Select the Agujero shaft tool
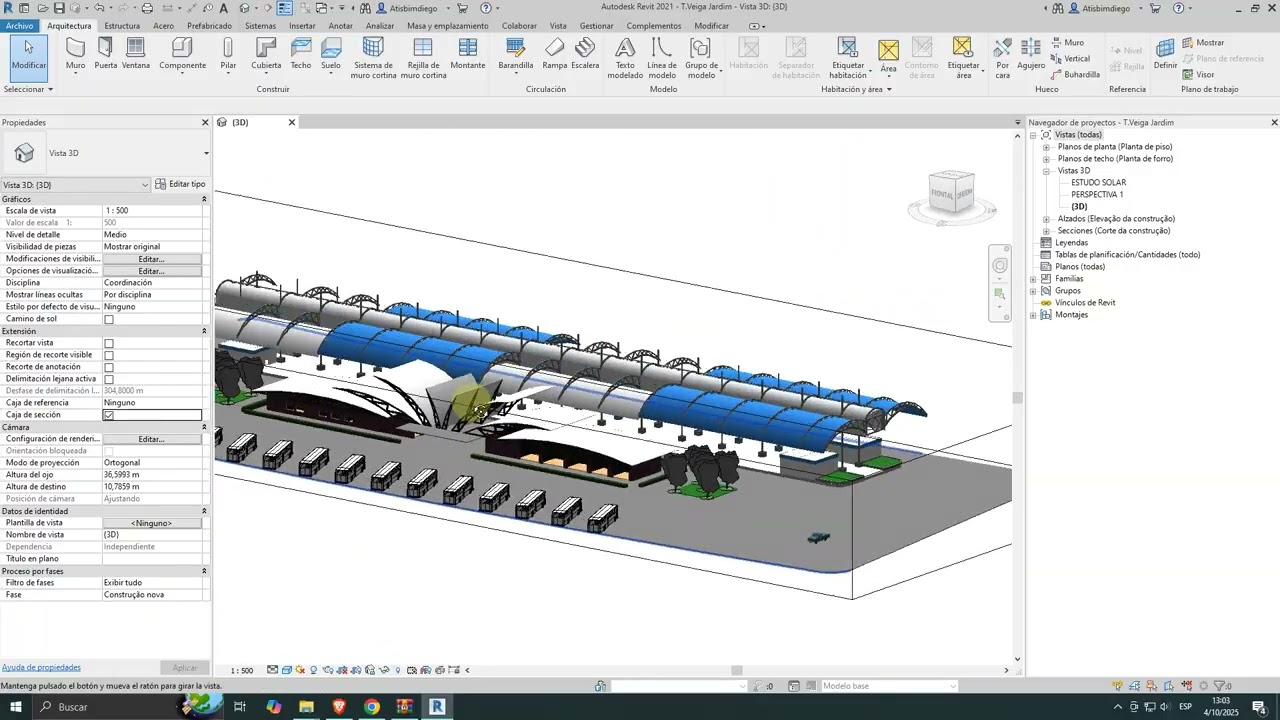The height and width of the screenshot is (720, 1280). coord(1031,54)
